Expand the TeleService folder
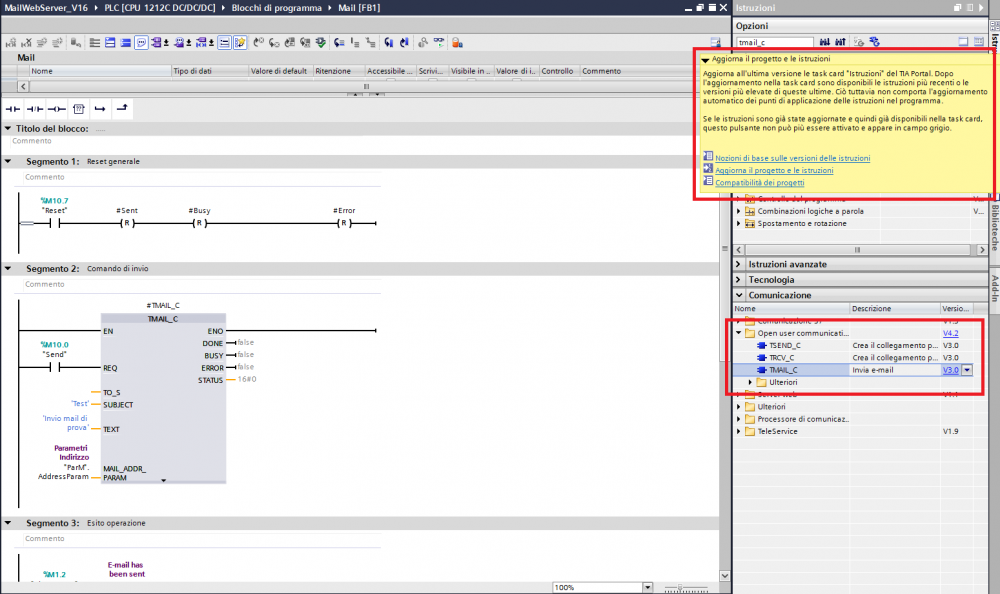The width and height of the screenshot is (1000, 594). click(739, 432)
